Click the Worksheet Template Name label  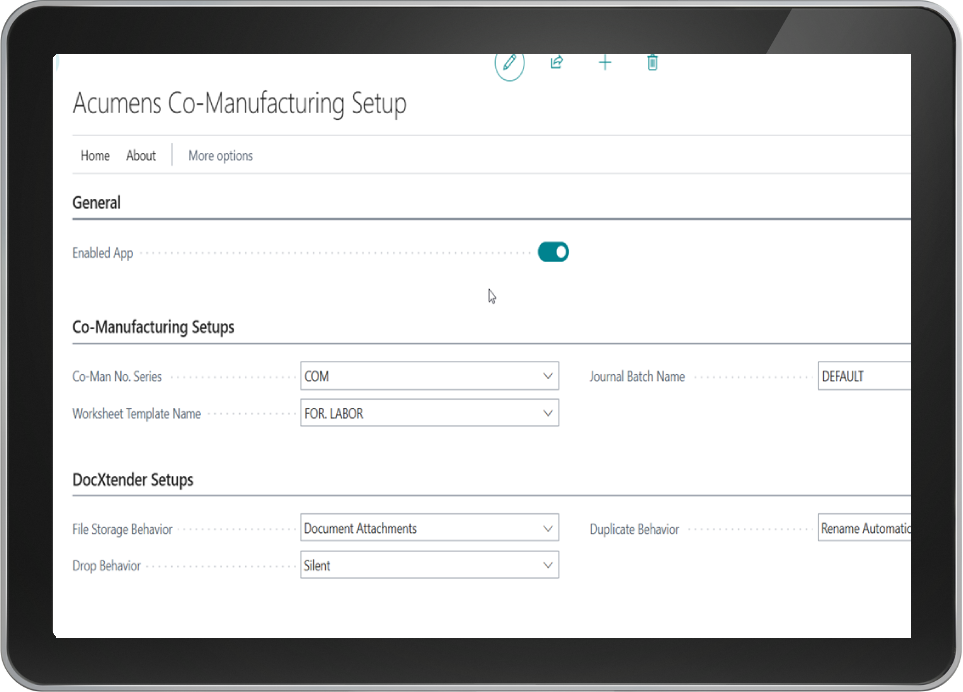pyautogui.click(x=136, y=414)
